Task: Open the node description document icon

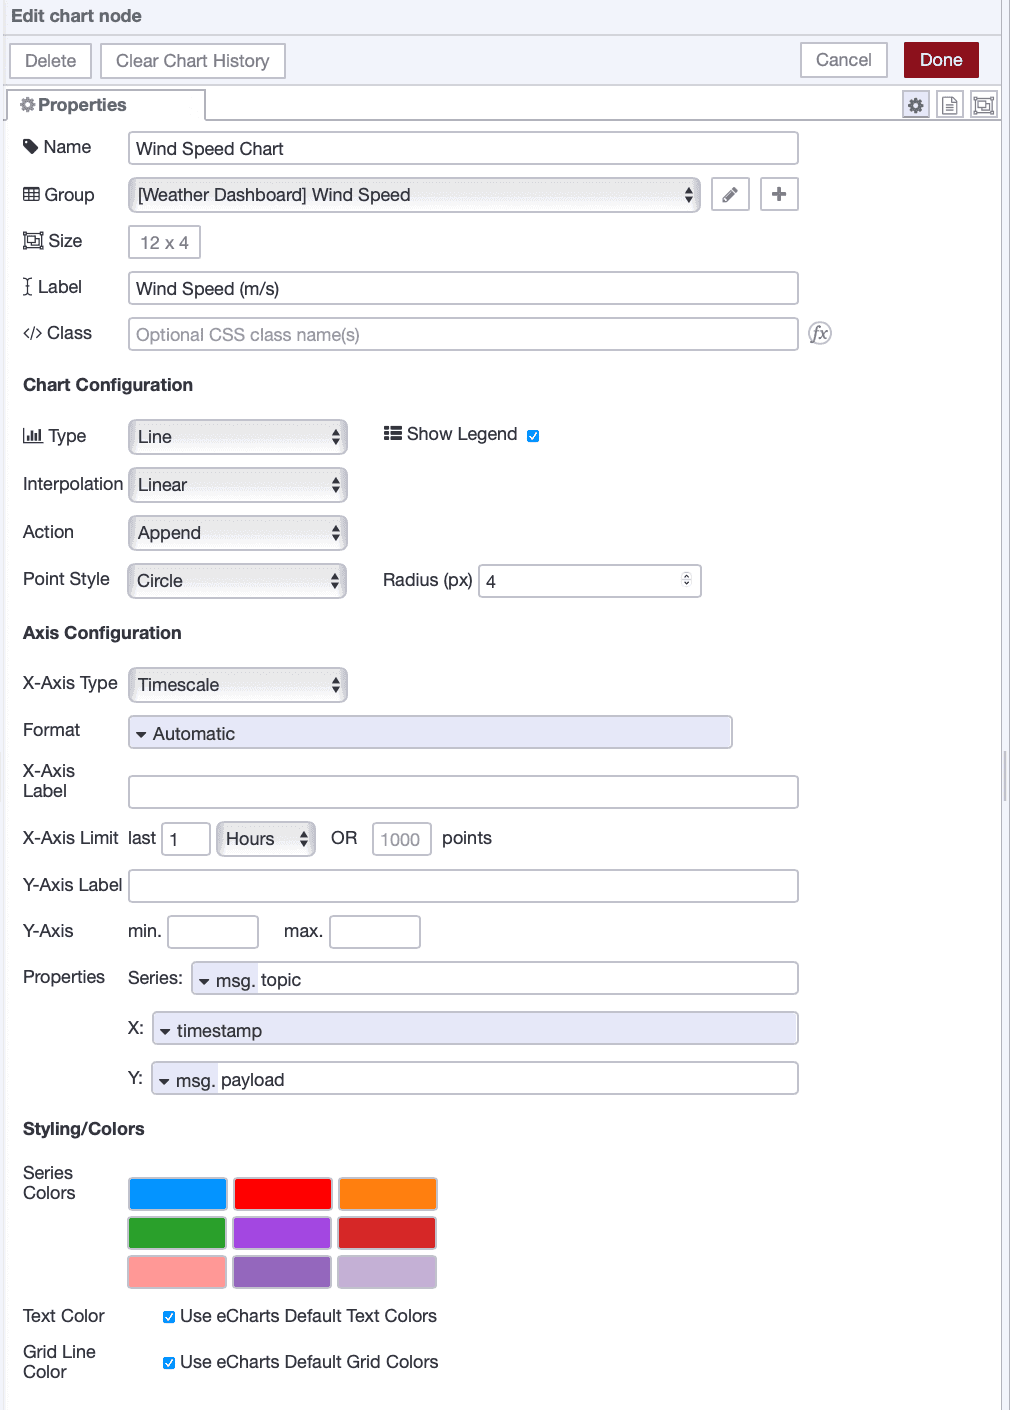Action: click(x=950, y=105)
